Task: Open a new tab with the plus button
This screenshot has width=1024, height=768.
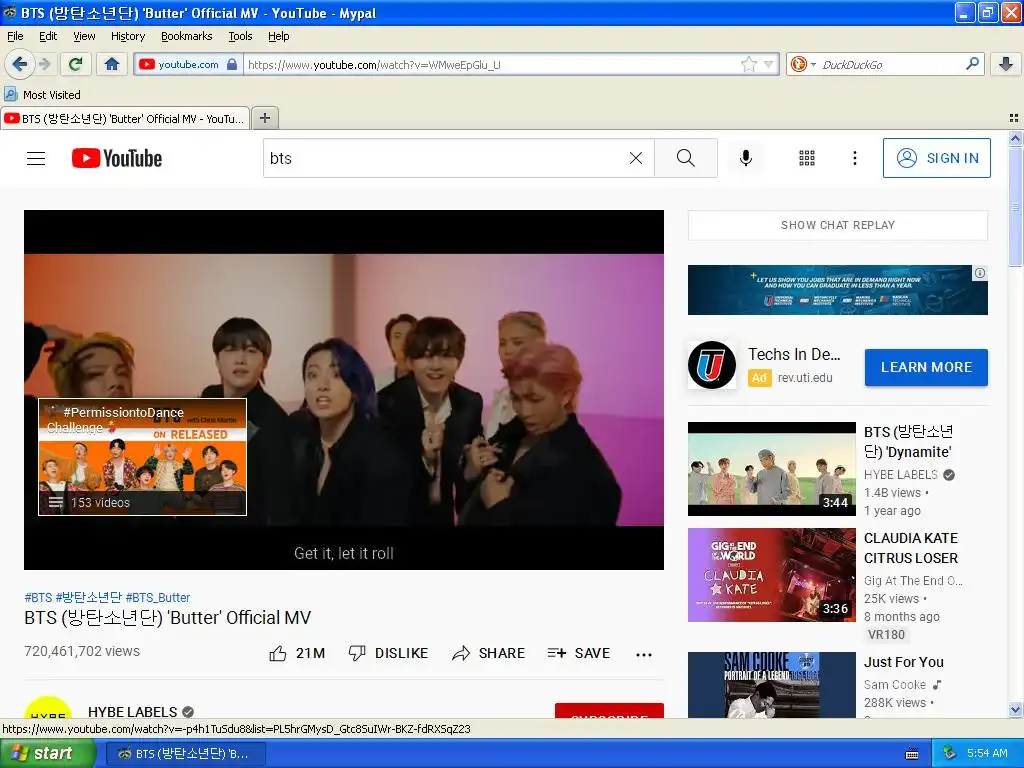Action: (264, 118)
